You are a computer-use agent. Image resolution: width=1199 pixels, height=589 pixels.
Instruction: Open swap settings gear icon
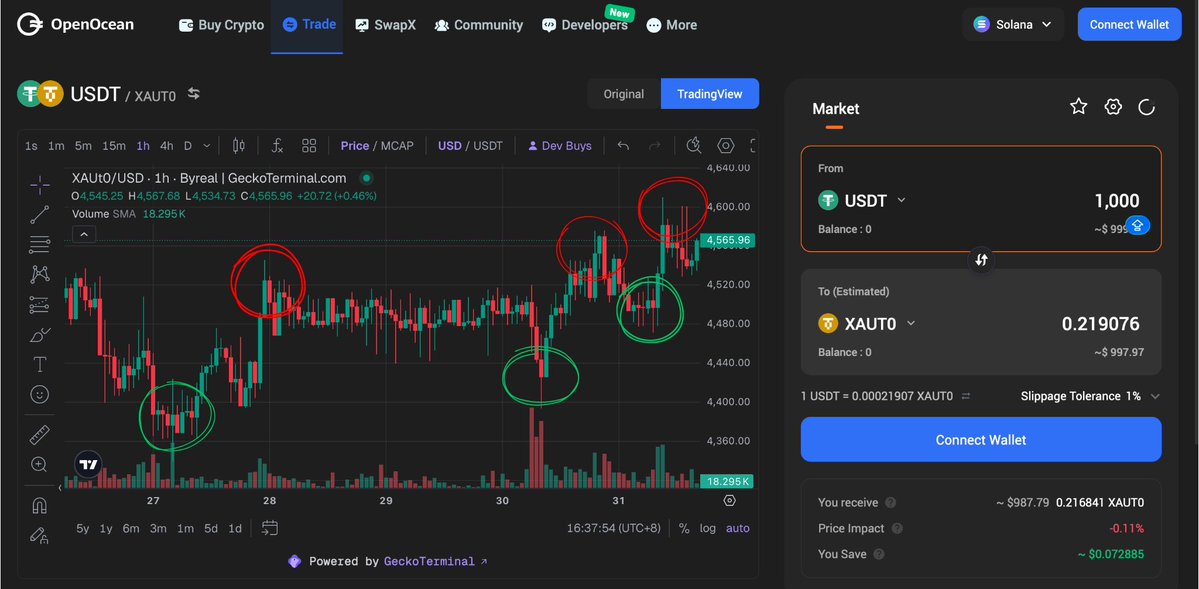[x=1113, y=107]
